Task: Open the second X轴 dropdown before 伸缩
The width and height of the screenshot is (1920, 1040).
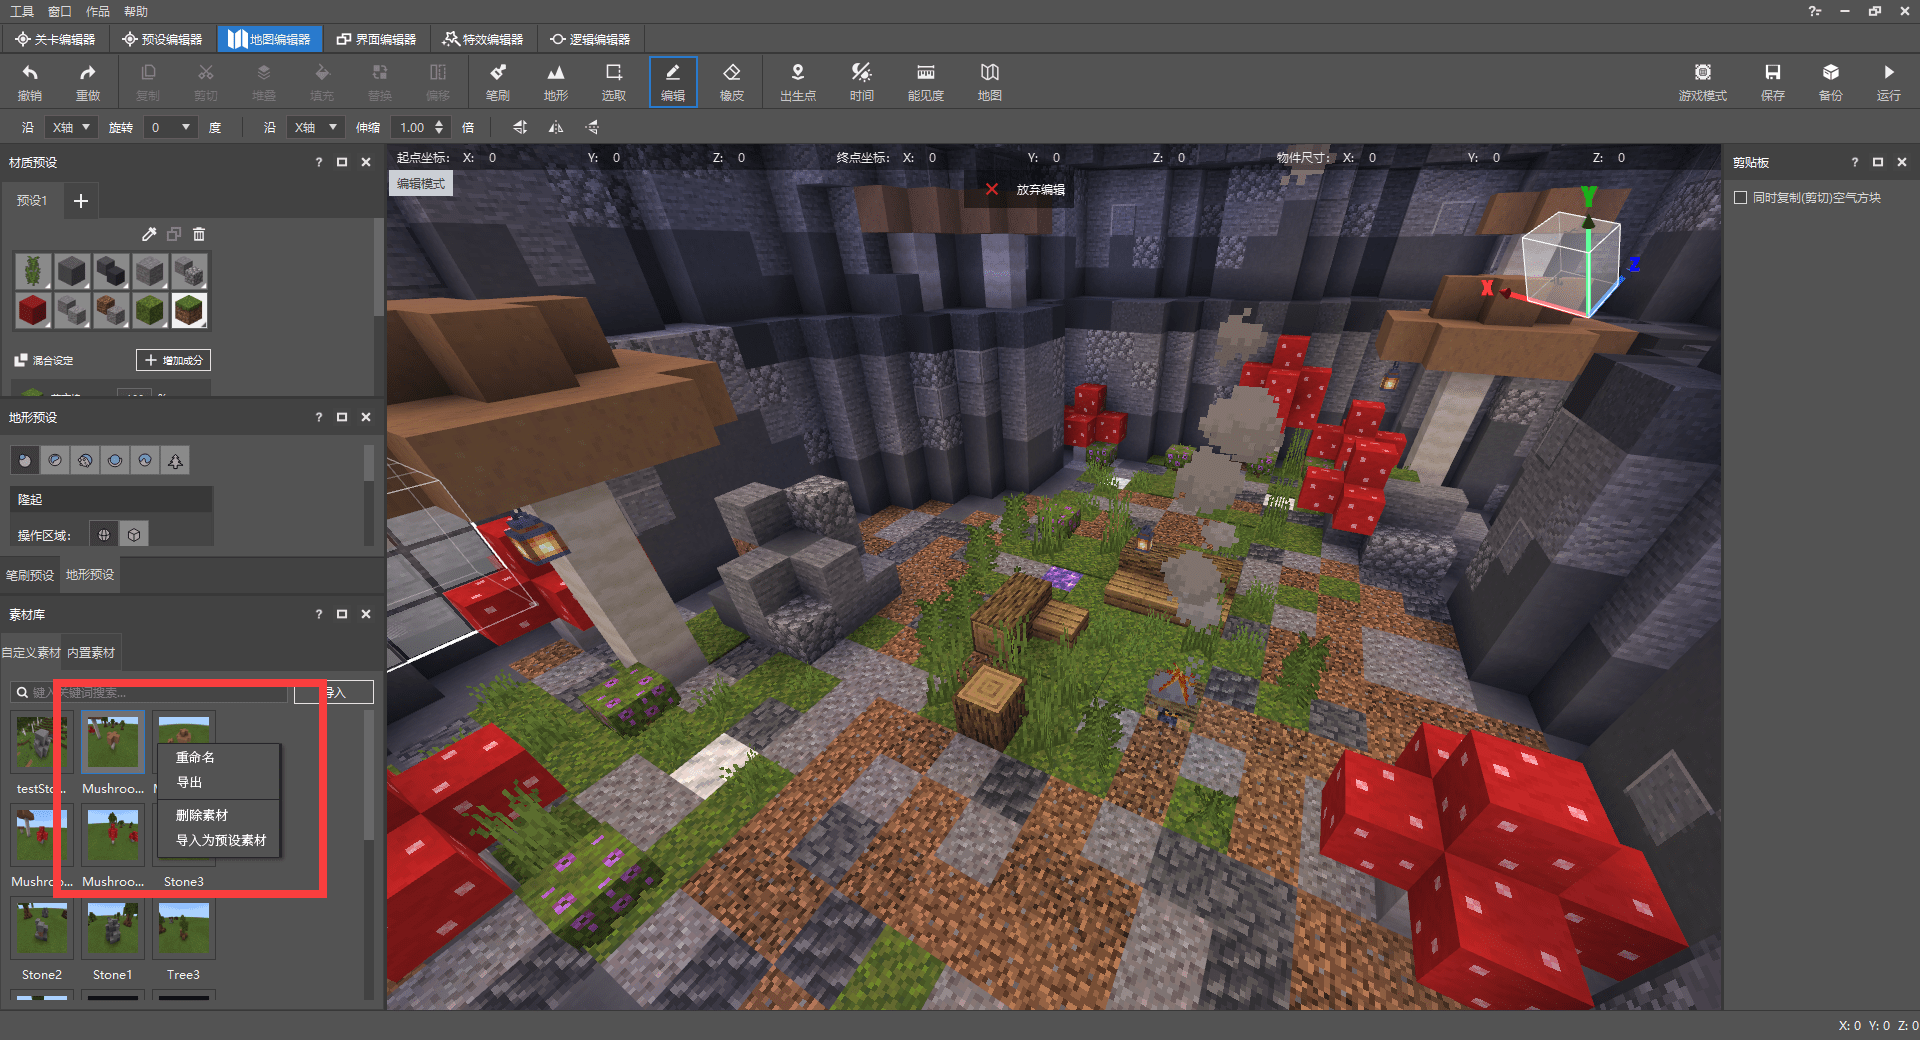Action: (315, 127)
